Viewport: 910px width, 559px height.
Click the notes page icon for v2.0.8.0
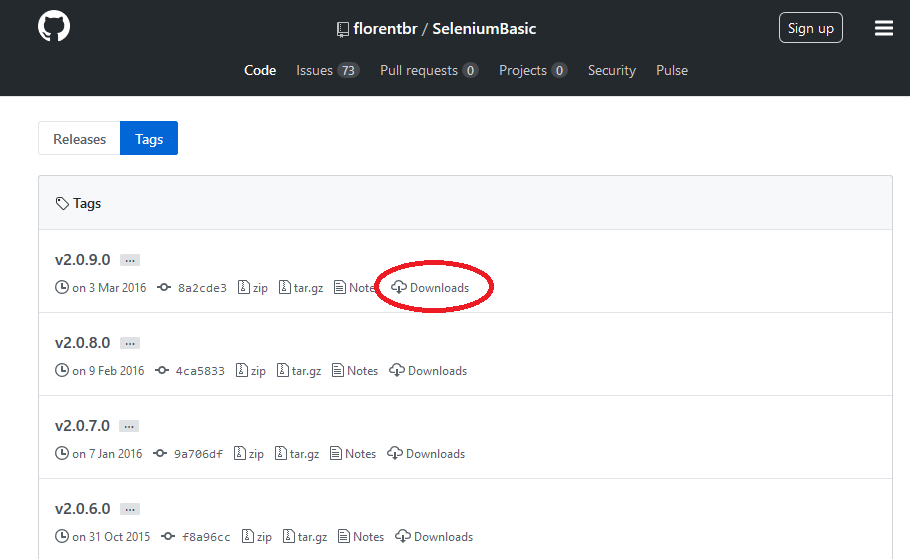(338, 370)
